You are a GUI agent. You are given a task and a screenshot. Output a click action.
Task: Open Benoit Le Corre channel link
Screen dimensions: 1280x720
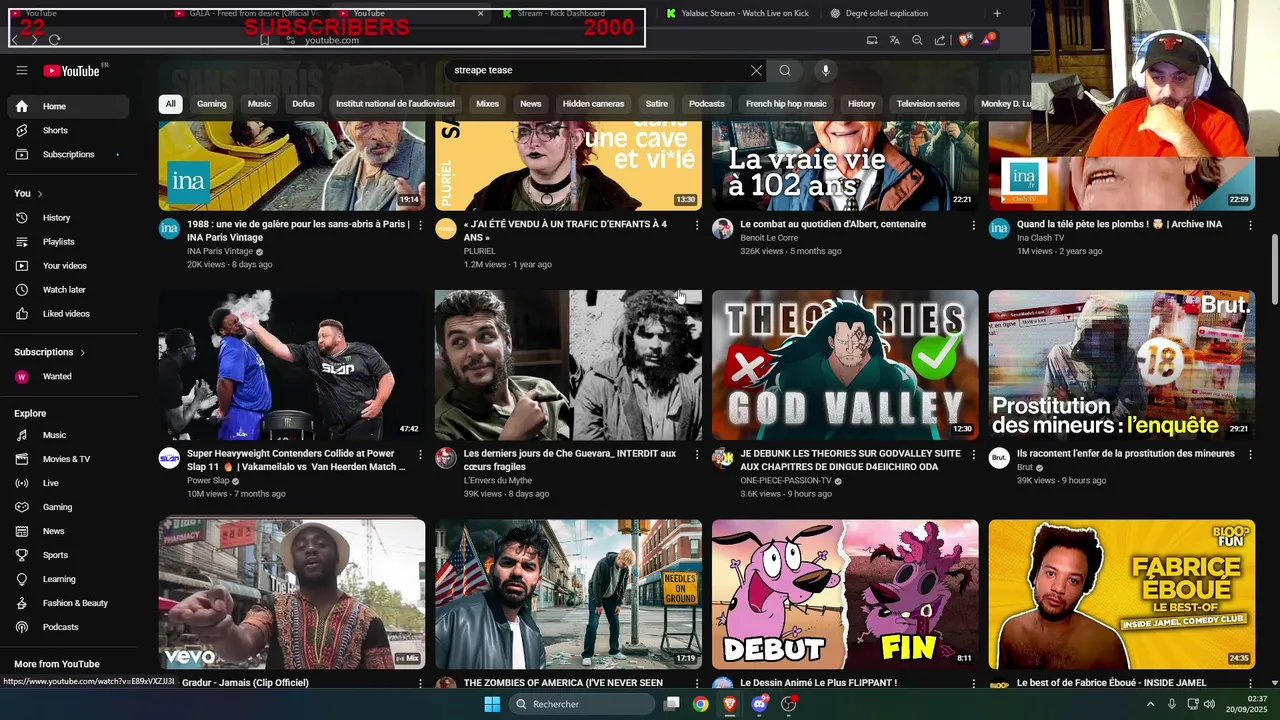[769, 238]
